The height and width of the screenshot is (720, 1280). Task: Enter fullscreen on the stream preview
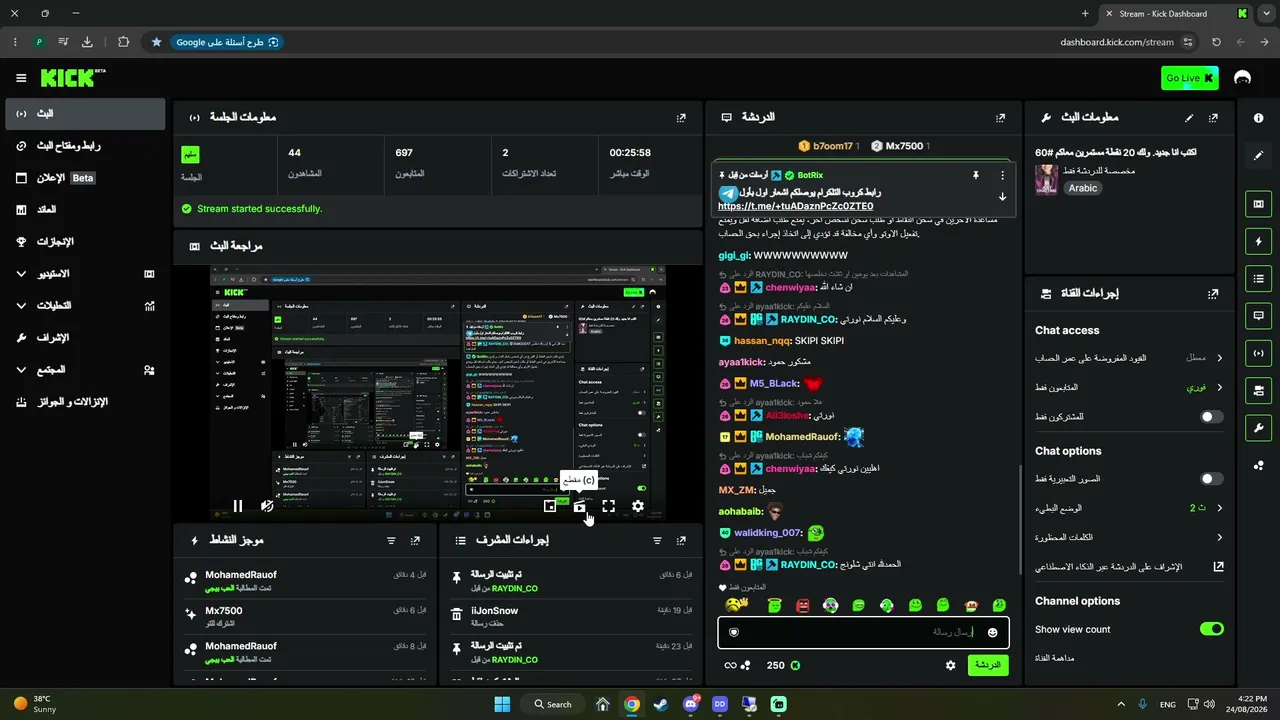[x=608, y=506]
